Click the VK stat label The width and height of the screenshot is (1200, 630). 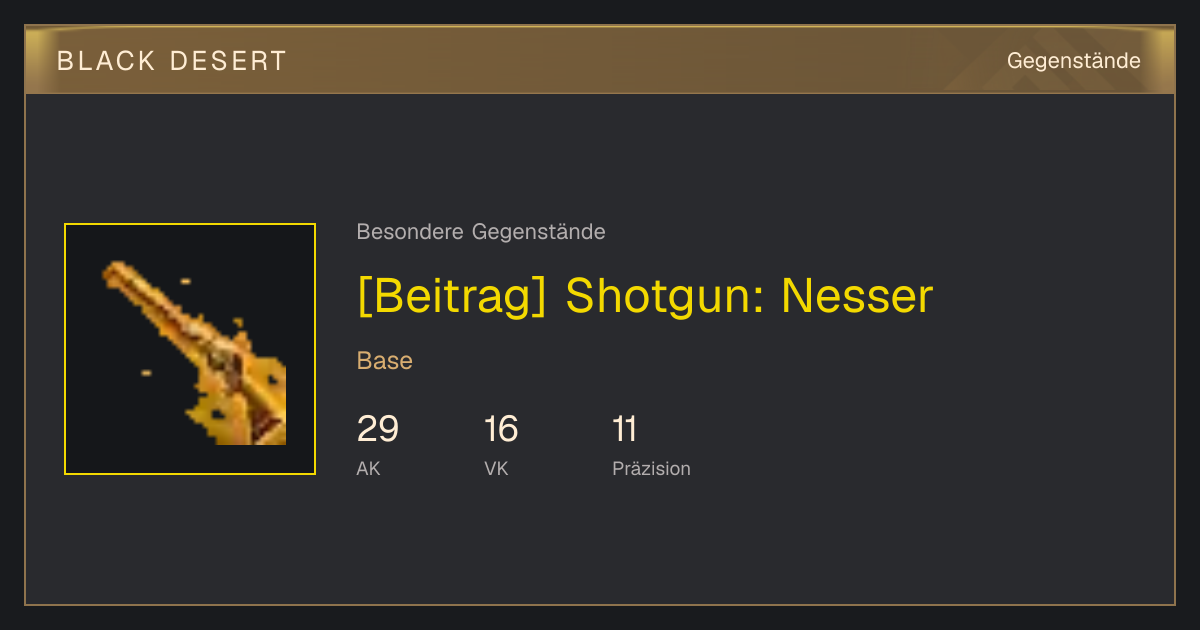coord(496,468)
